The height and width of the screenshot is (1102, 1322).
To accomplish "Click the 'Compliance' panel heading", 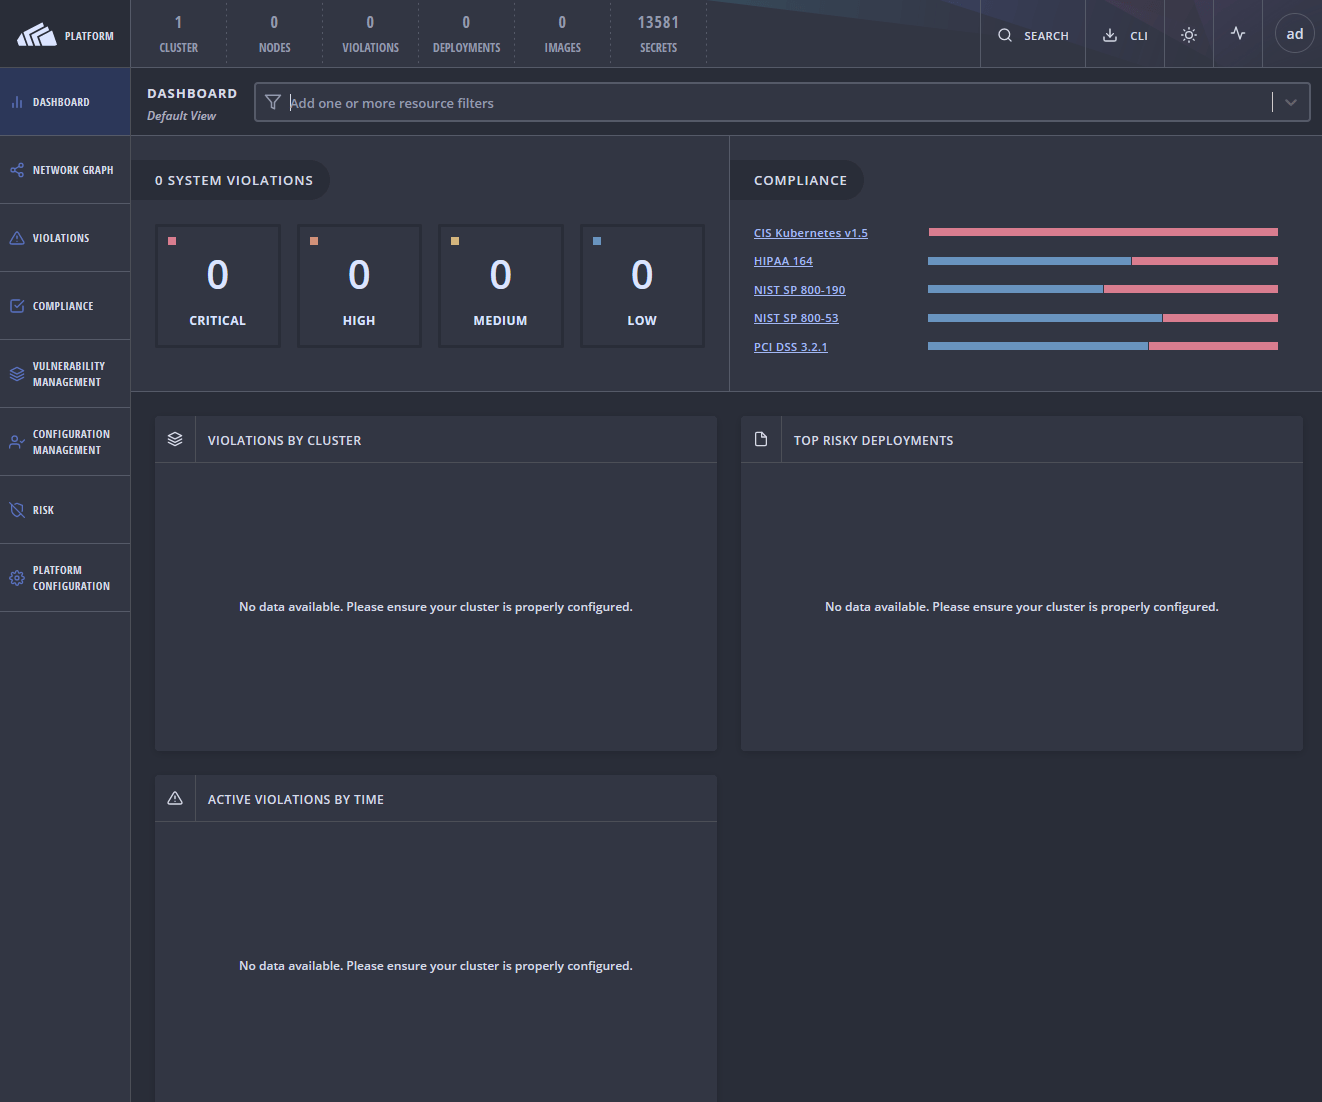I will pos(800,181).
